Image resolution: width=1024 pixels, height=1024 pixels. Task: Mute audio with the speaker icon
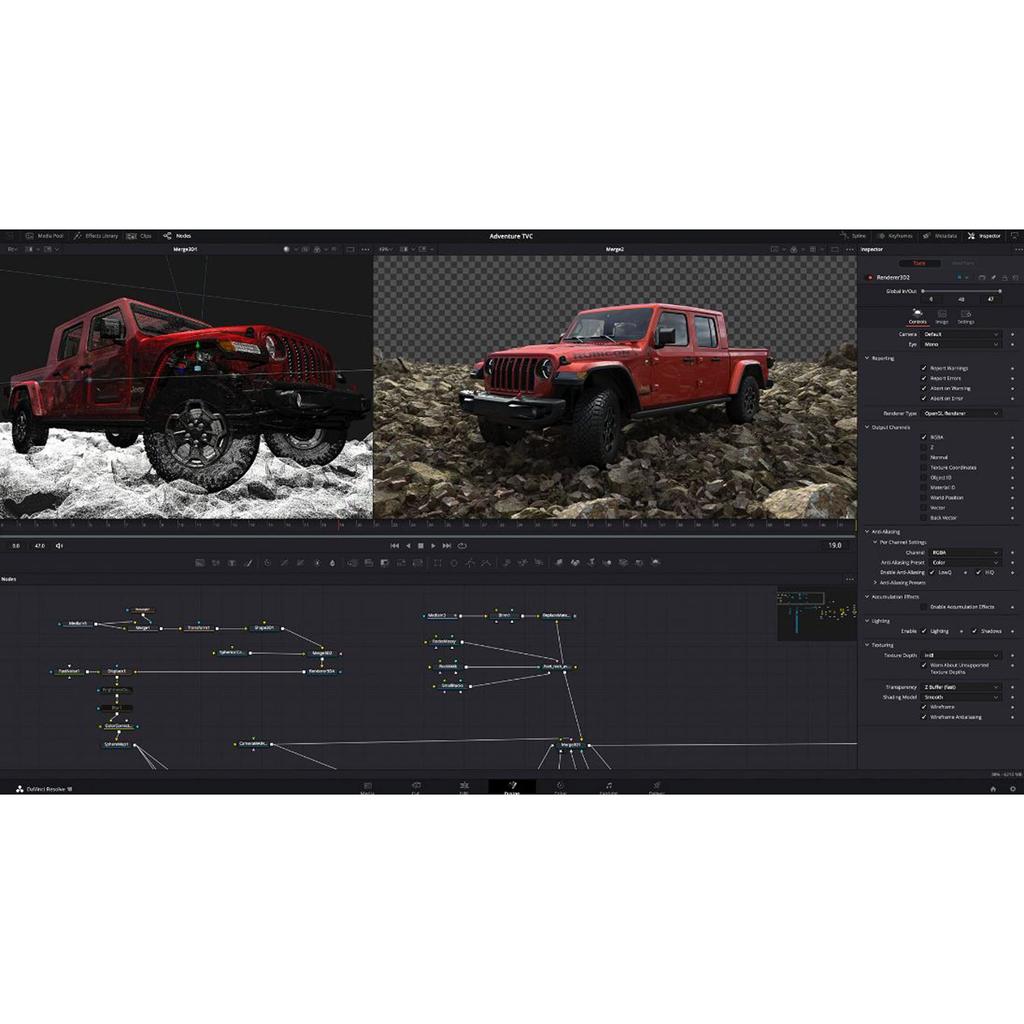pyautogui.click(x=59, y=545)
